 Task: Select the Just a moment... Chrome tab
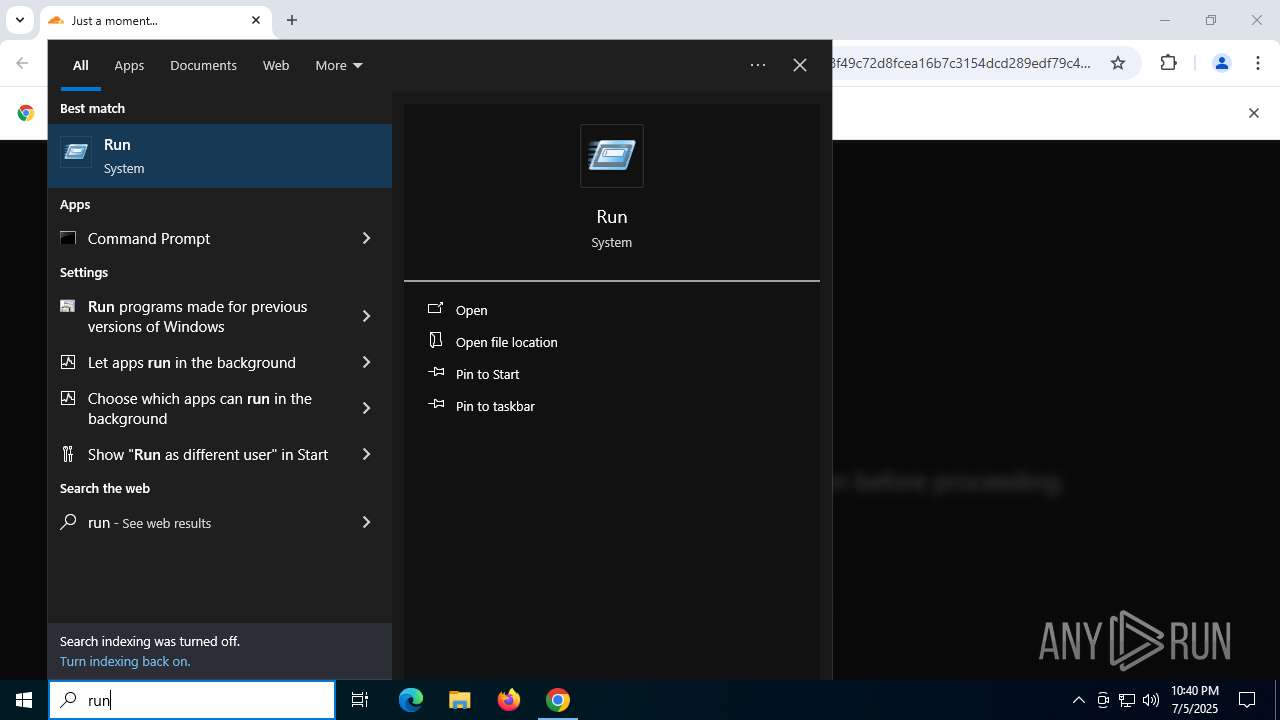[x=145, y=20]
